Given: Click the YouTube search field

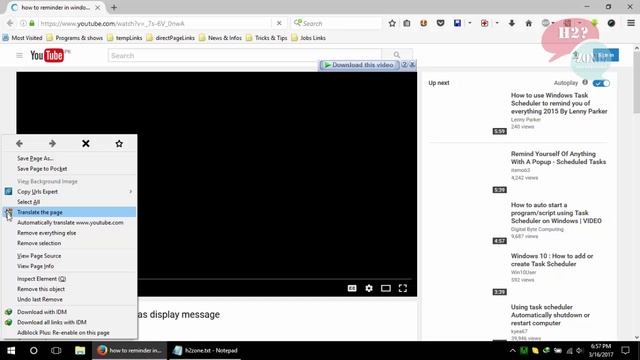Looking at the screenshot, I should pos(244,55).
